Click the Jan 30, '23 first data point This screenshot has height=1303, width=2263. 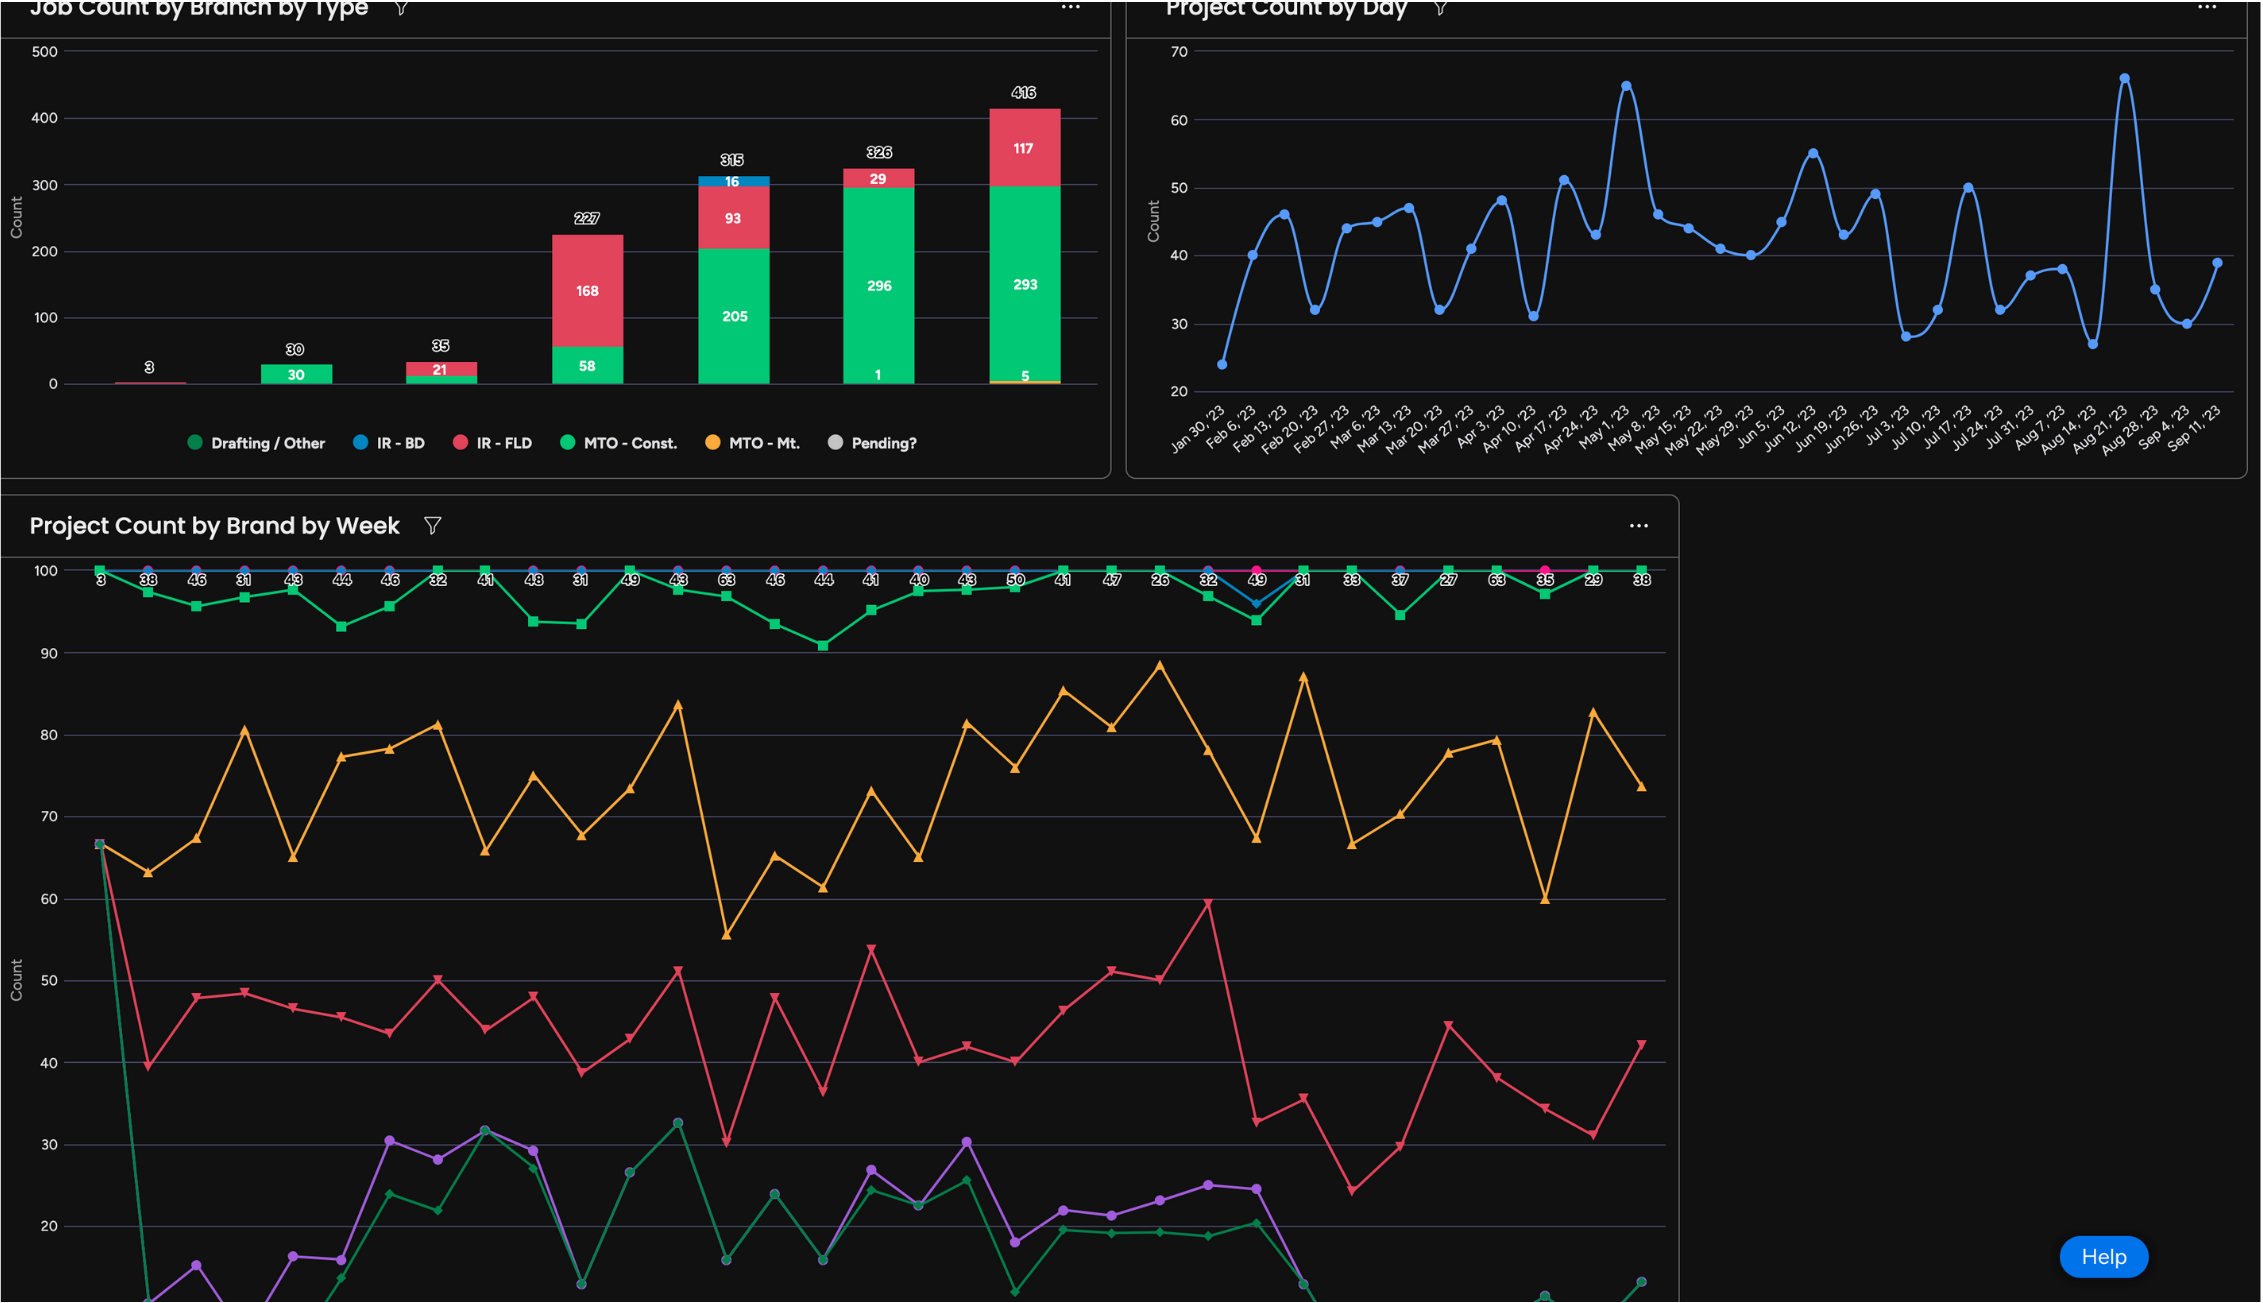1222,364
